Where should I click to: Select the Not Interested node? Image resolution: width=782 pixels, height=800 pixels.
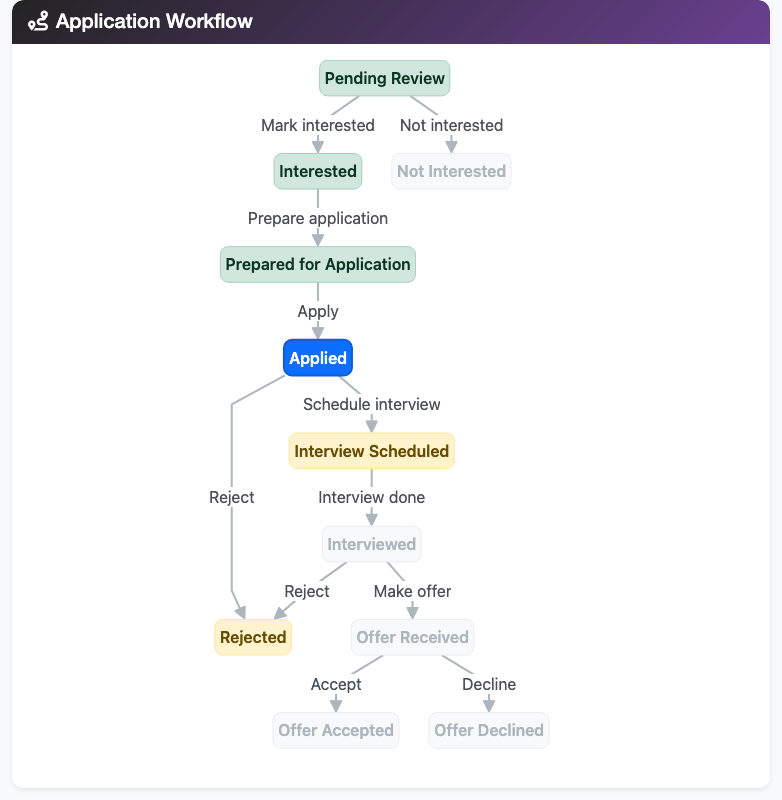coord(451,171)
